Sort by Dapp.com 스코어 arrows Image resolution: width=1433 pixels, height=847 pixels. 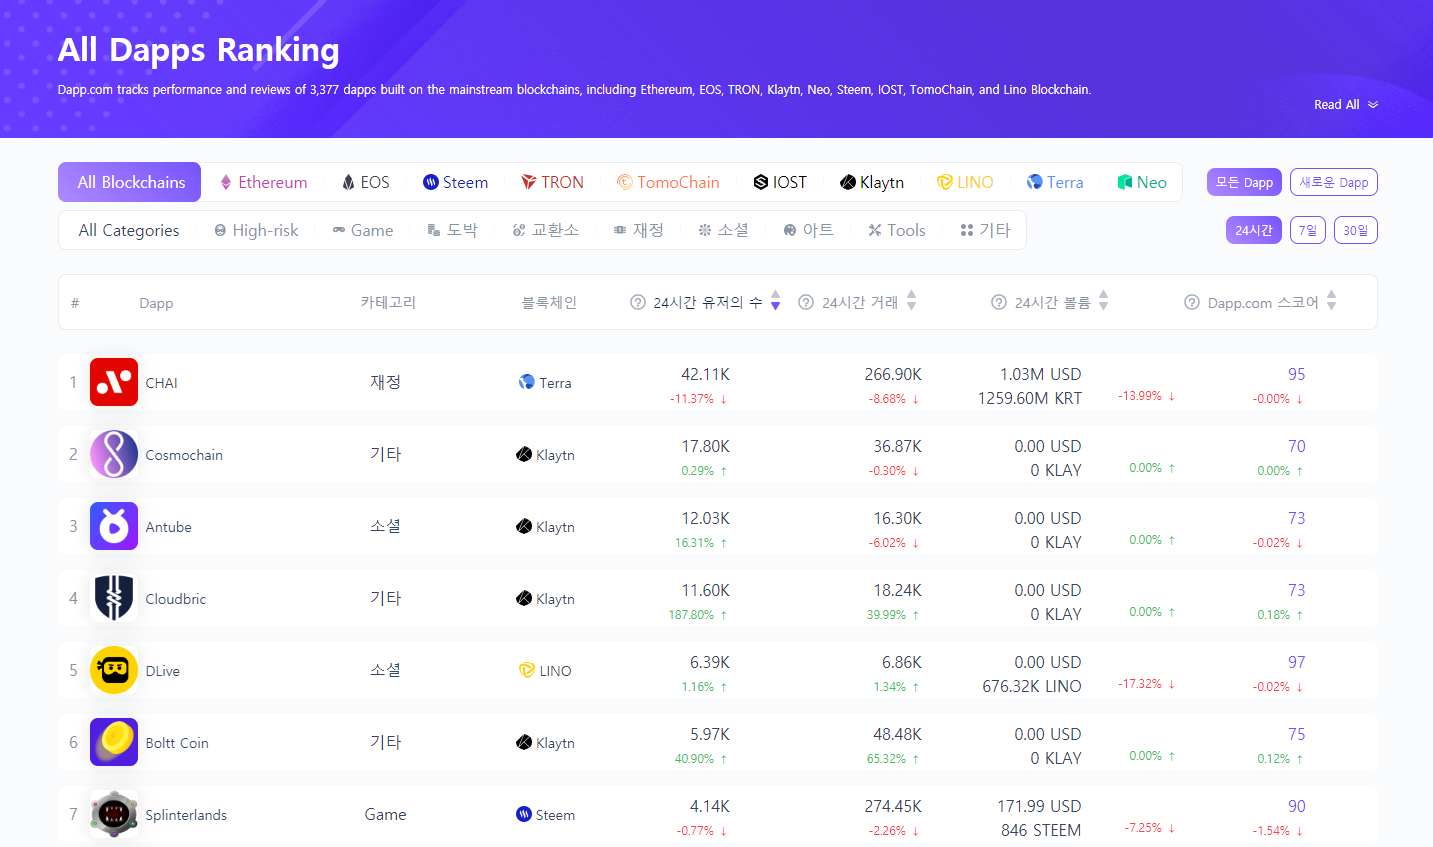point(1331,301)
